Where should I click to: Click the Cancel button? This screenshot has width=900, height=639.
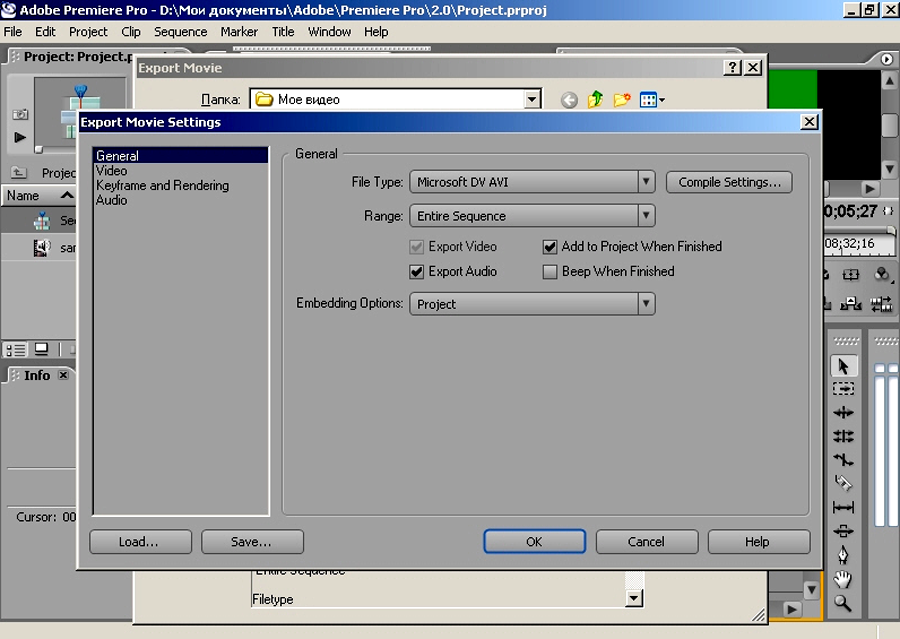click(x=647, y=541)
